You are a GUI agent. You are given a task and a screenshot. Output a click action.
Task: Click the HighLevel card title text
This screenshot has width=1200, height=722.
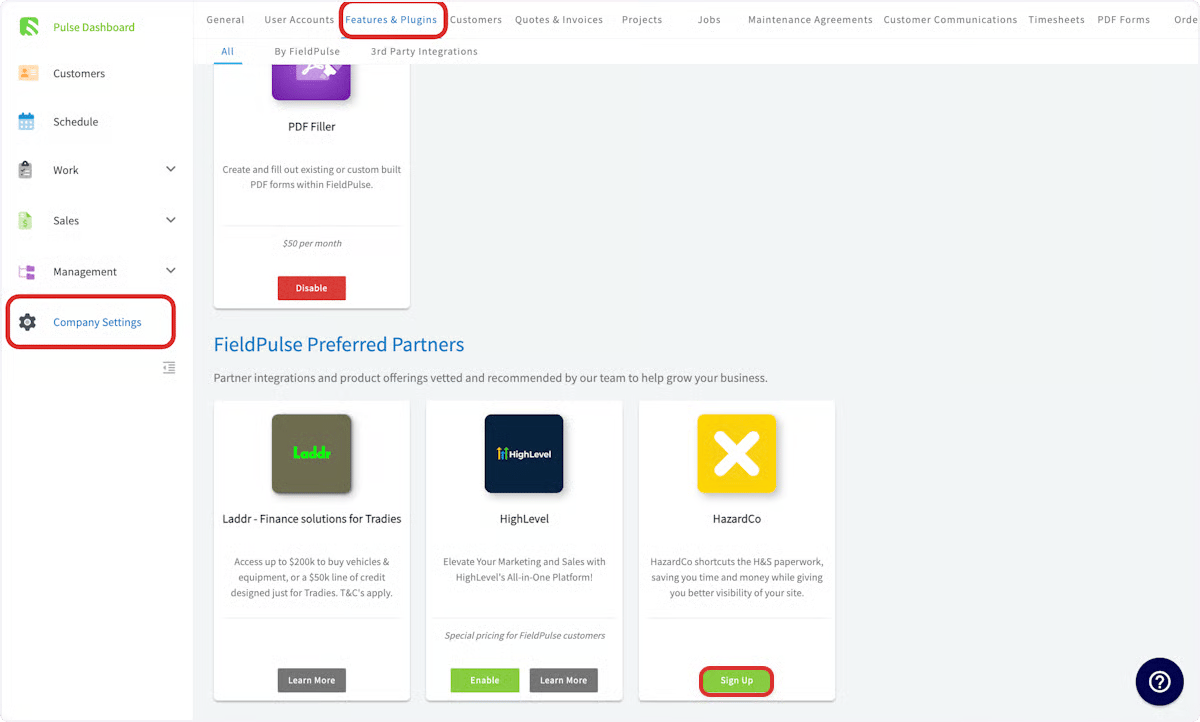[x=524, y=519]
